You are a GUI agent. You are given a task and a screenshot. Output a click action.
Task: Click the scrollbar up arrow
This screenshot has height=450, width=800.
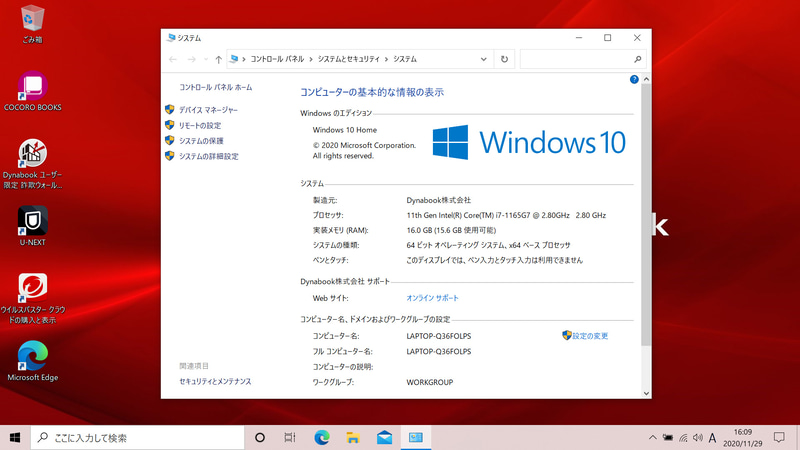[x=646, y=79]
